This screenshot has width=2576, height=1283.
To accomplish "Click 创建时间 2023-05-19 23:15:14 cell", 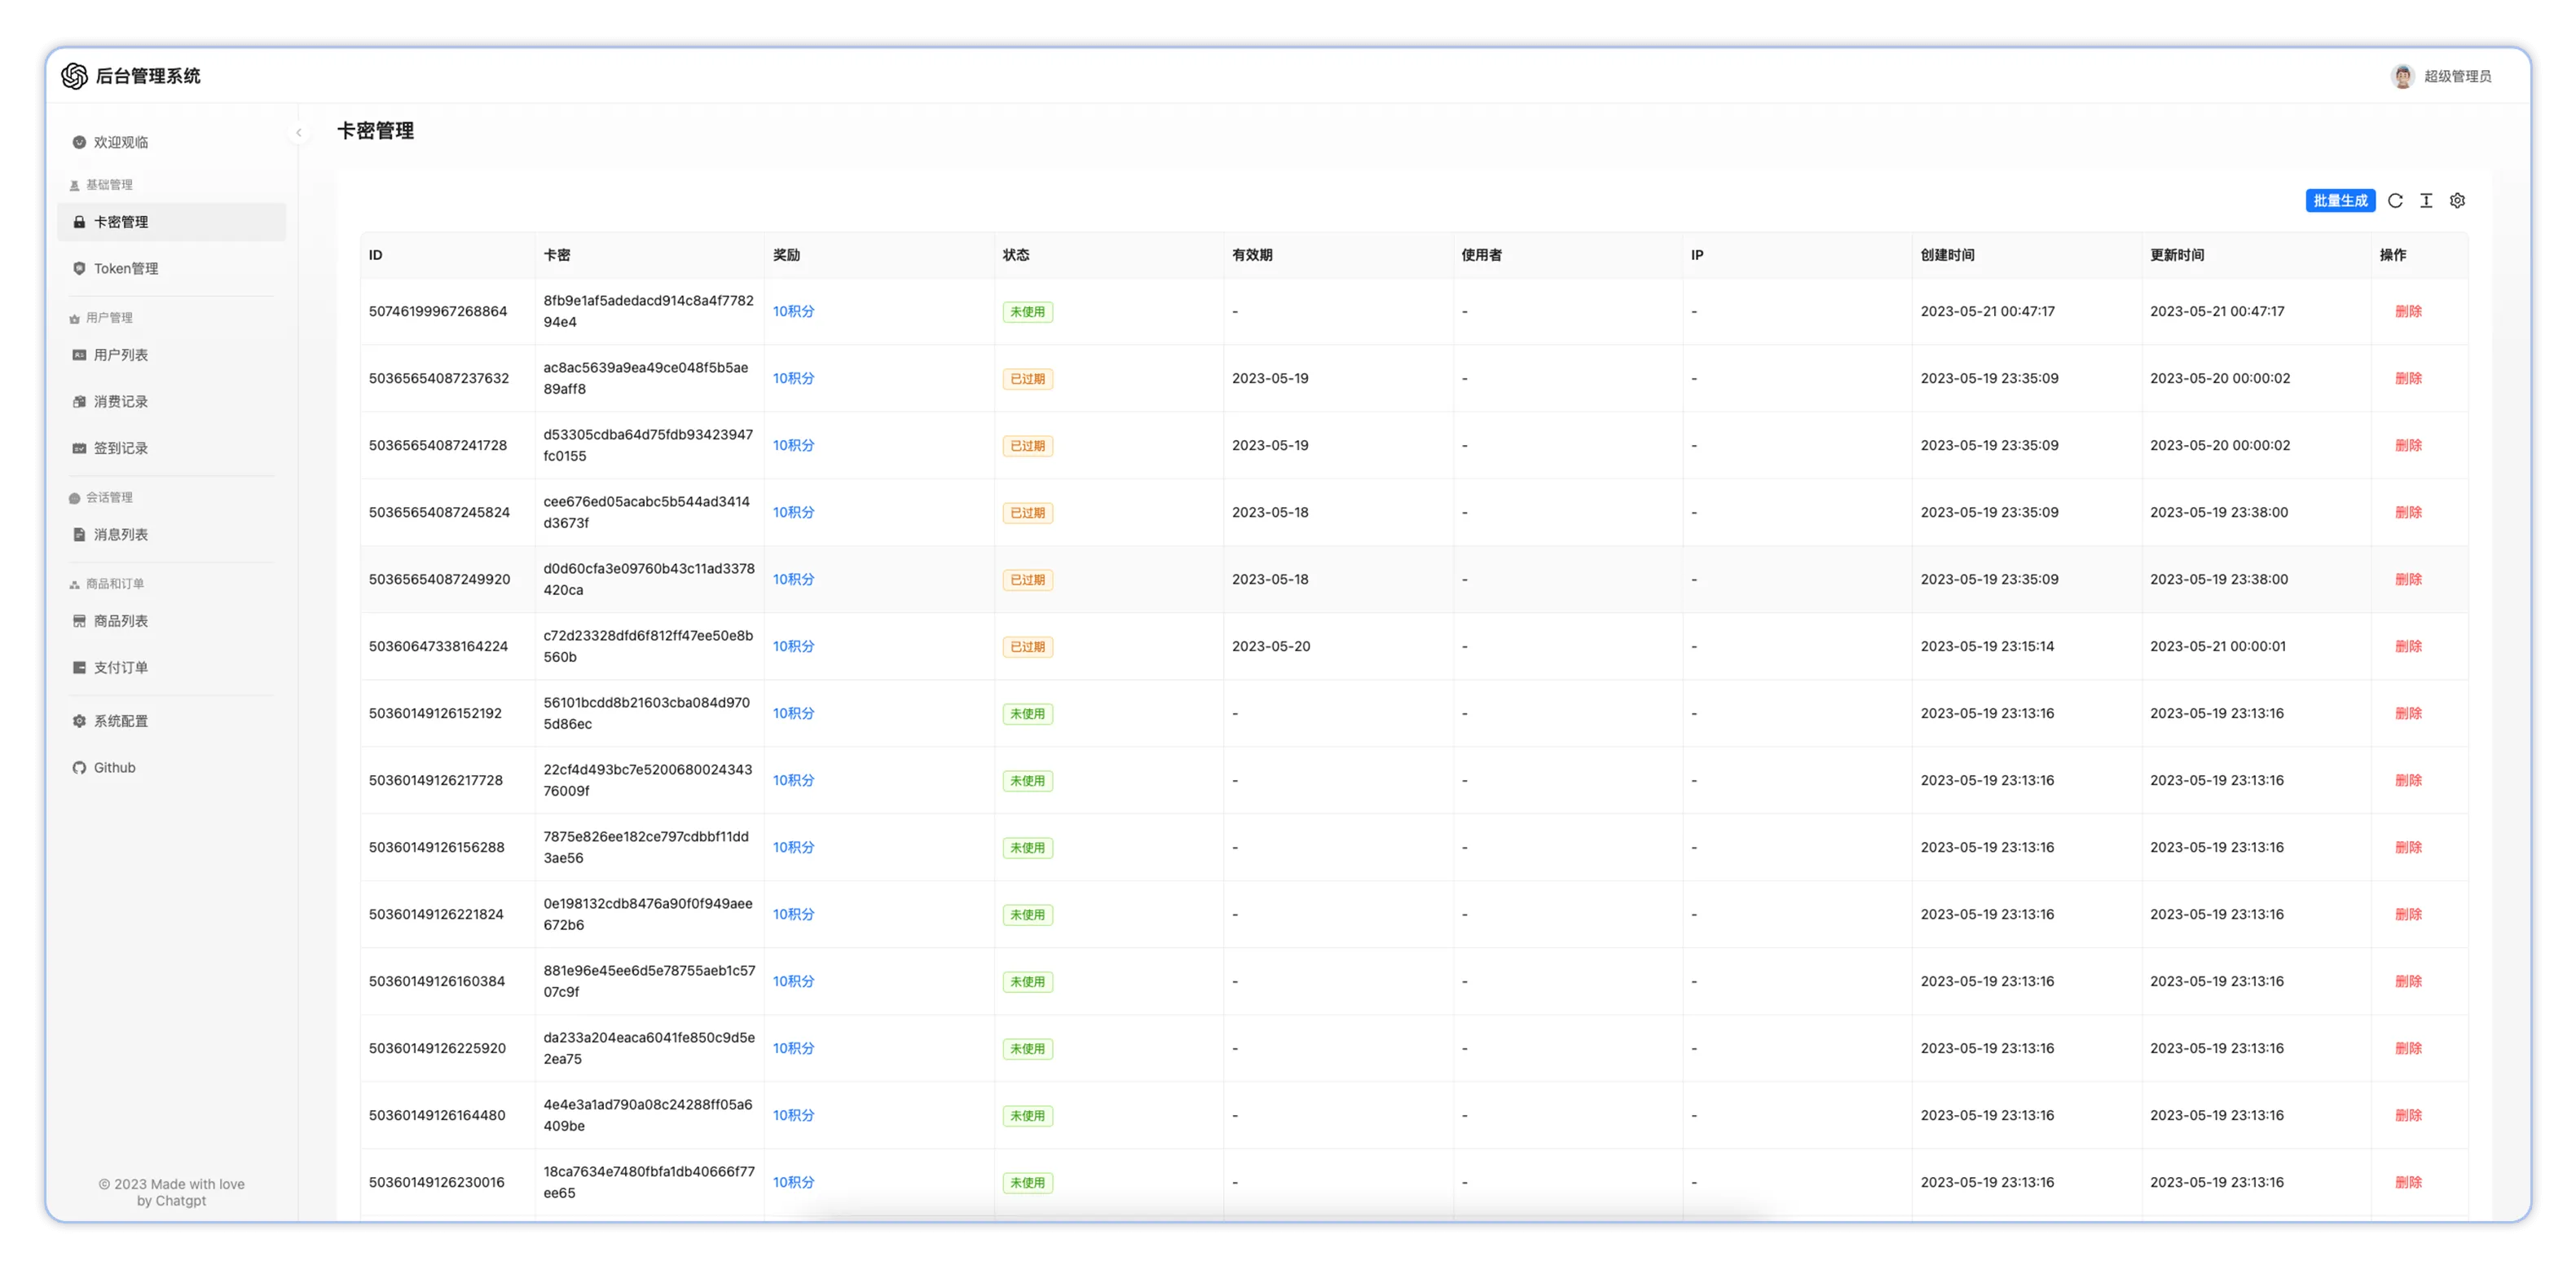I will click(1987, 646).
